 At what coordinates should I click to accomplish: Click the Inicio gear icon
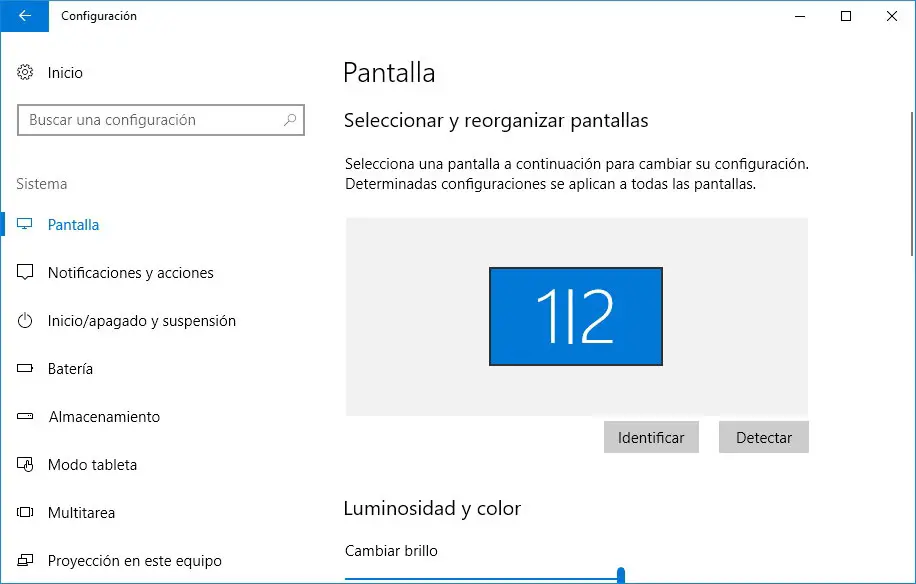coord(26,73)
